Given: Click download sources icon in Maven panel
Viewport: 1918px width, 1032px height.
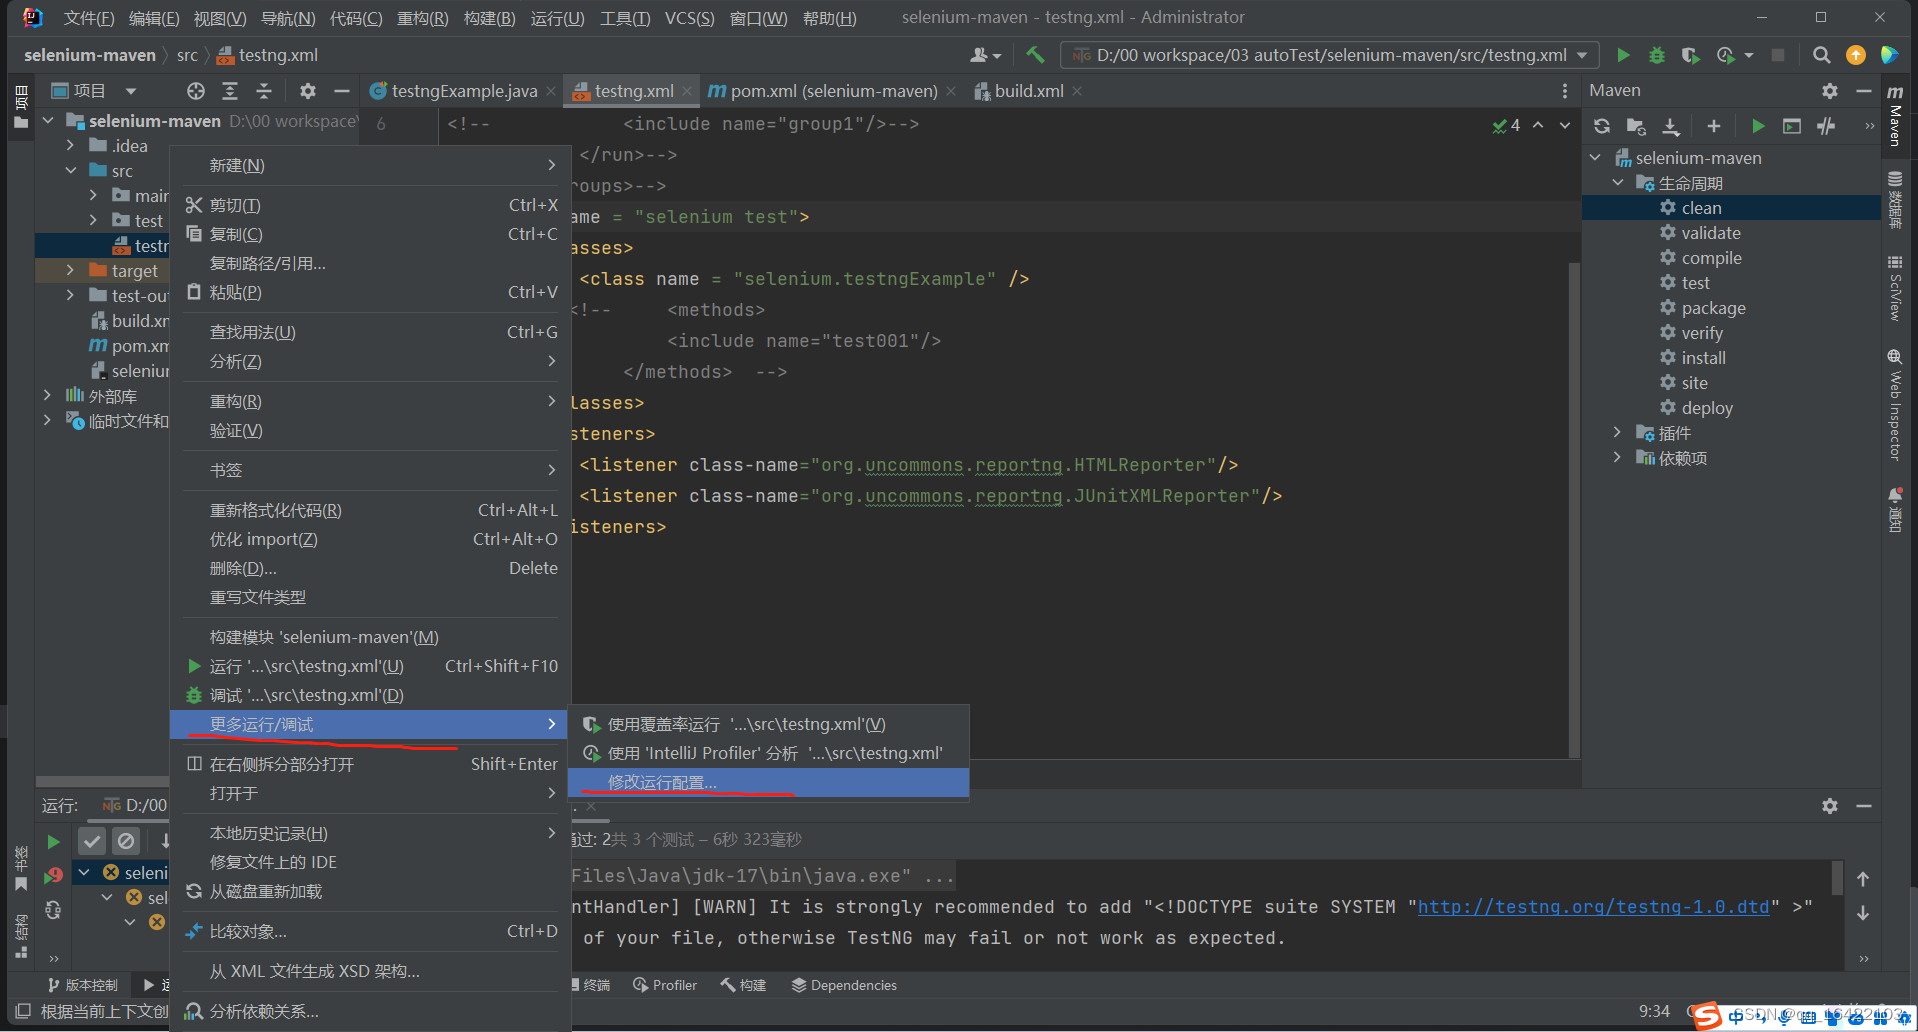Looking at the screenshot, I should [1670, 126].
